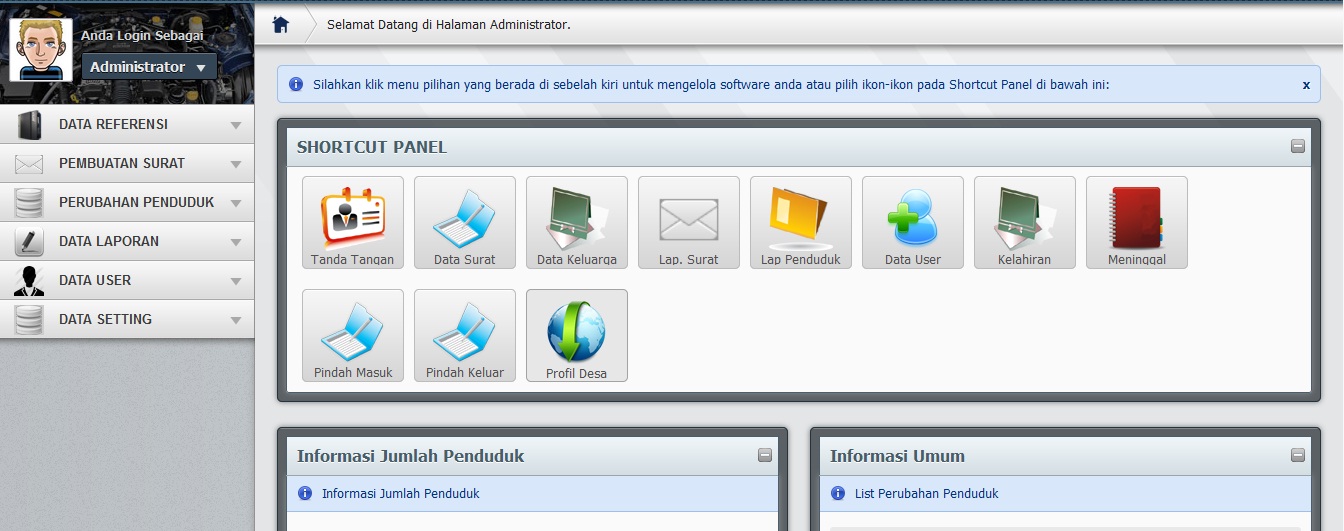
Task: Select the Perubahan Penduduk menu item
Action: tap(127, 203)
